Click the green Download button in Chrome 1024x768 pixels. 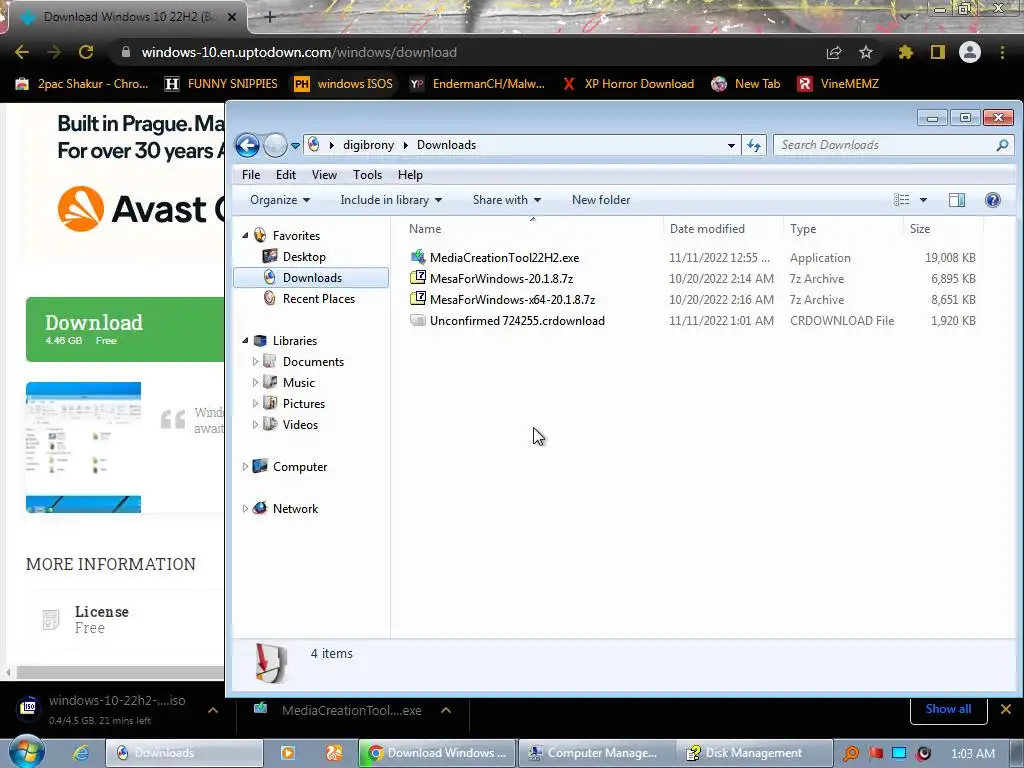[125, 329]
